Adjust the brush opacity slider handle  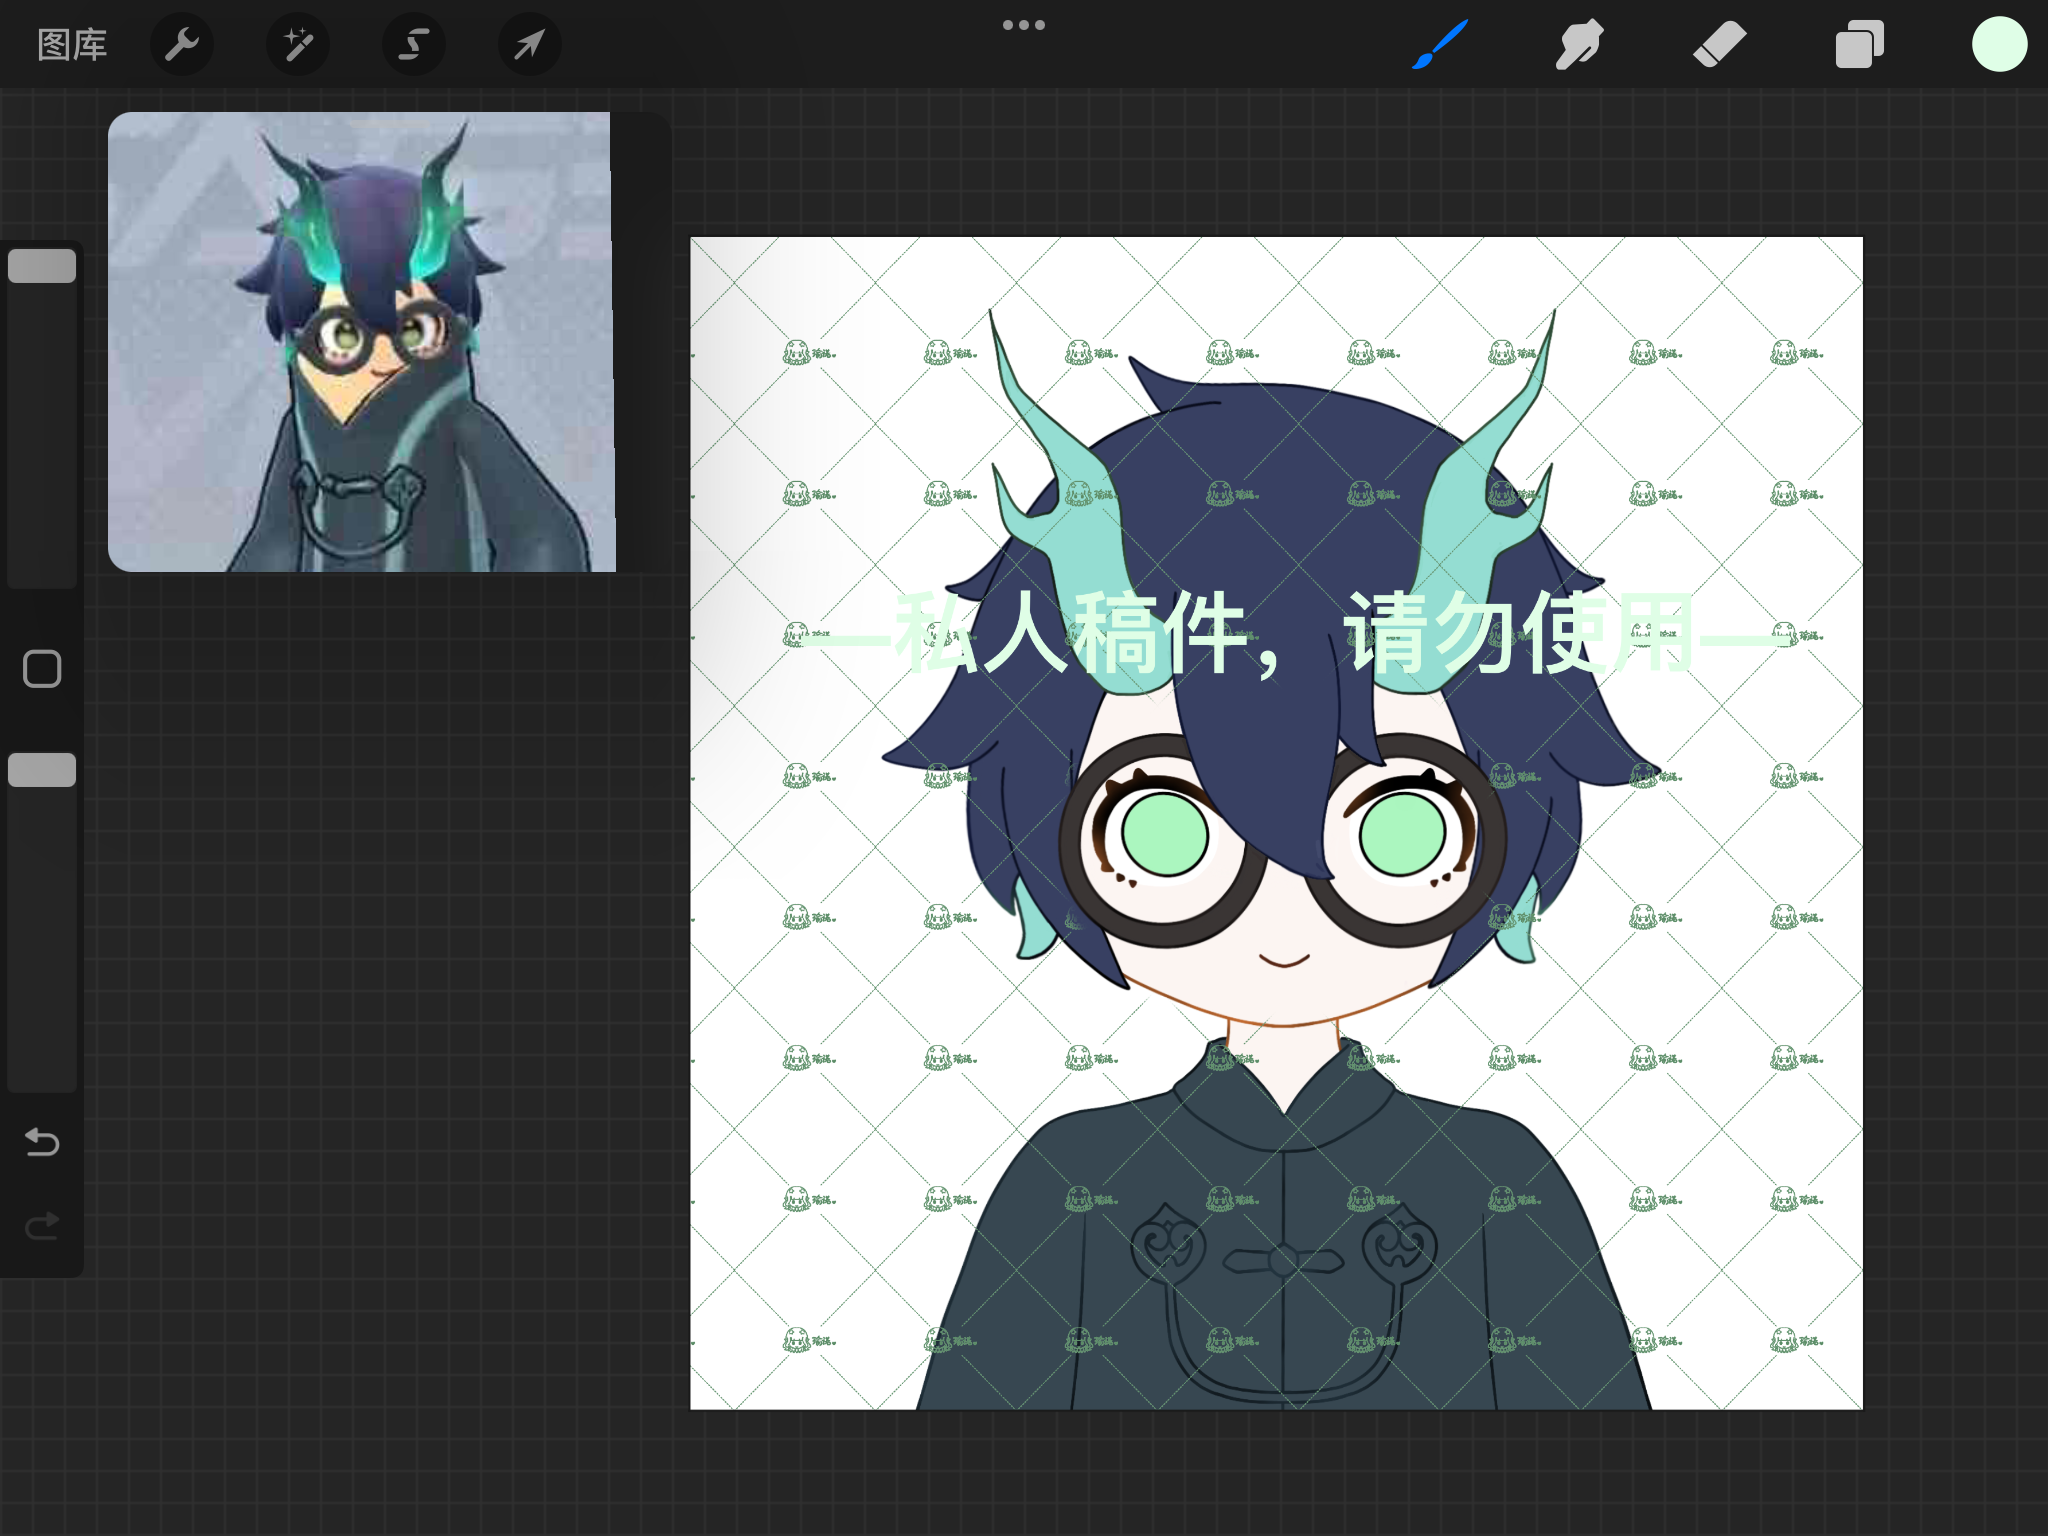point(42,770)
